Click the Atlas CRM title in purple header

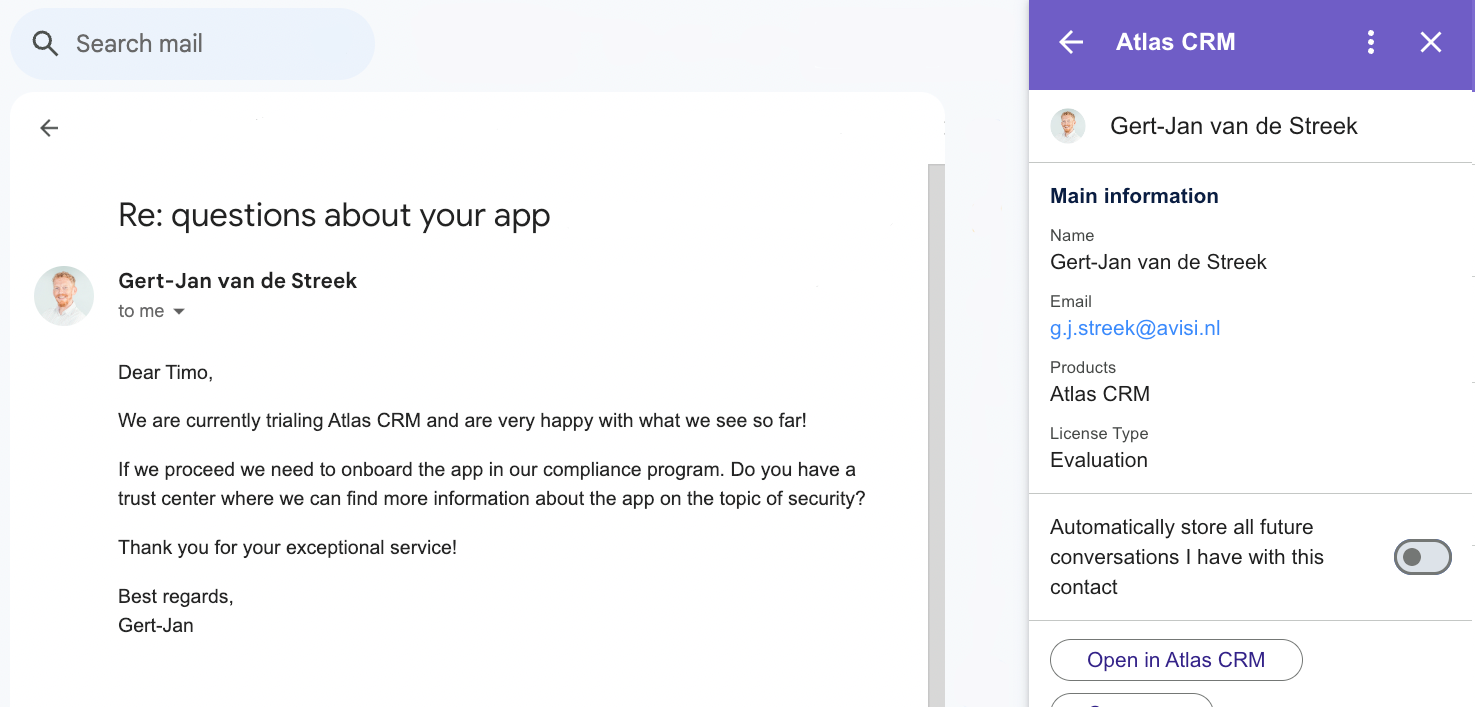[1175, 42]
